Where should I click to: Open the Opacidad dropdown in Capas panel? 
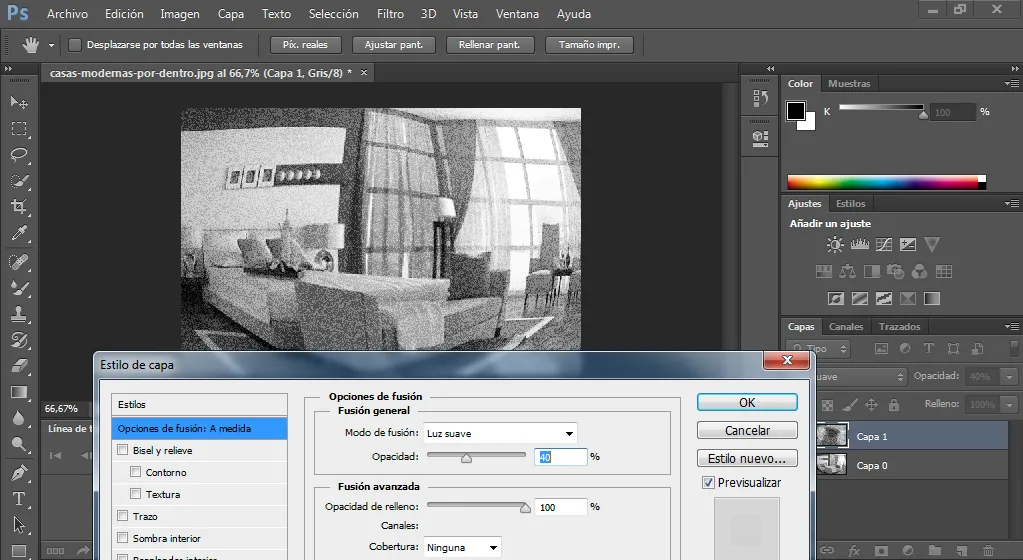(x=1010, y=377)
